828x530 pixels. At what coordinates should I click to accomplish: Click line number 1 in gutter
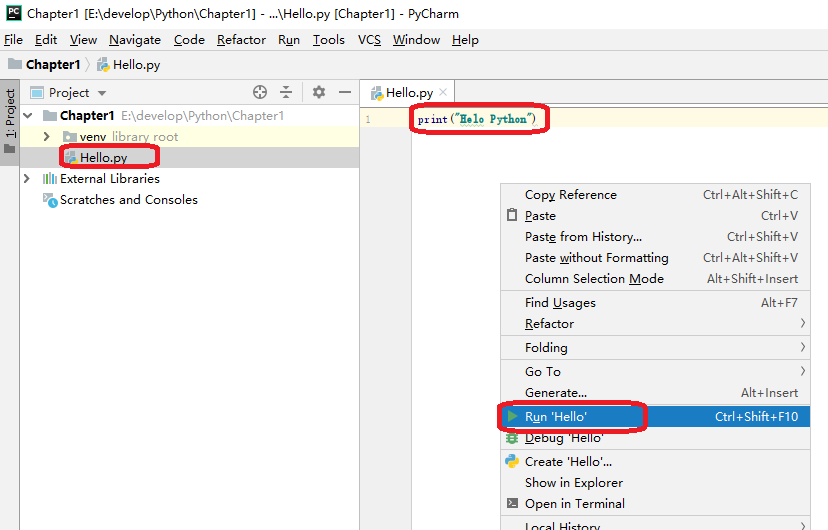(x=368, y=119)
